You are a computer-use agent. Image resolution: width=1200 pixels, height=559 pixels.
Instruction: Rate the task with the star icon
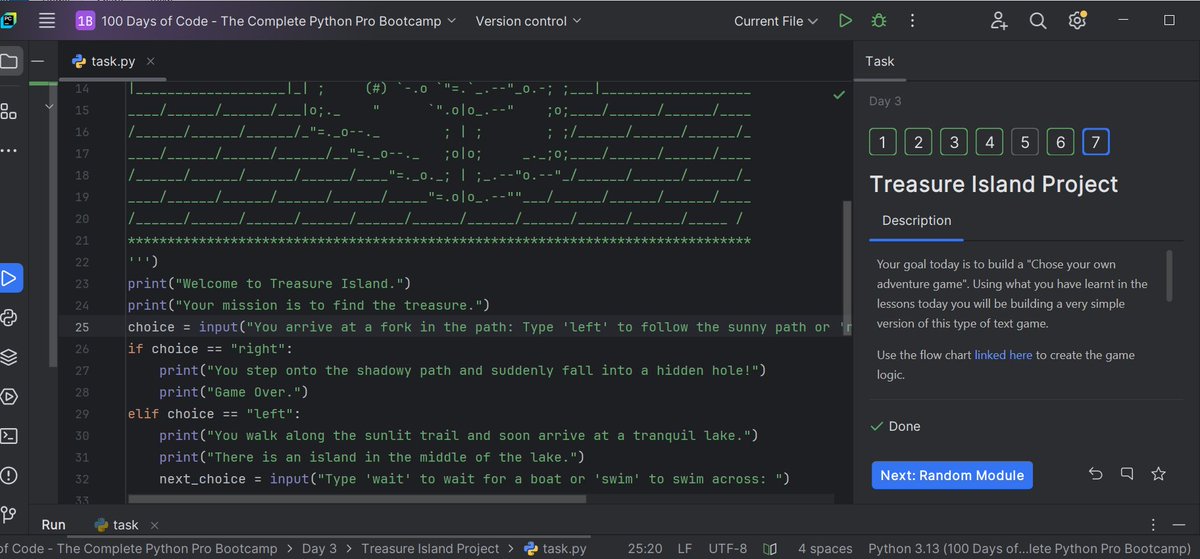[1158, 474]
